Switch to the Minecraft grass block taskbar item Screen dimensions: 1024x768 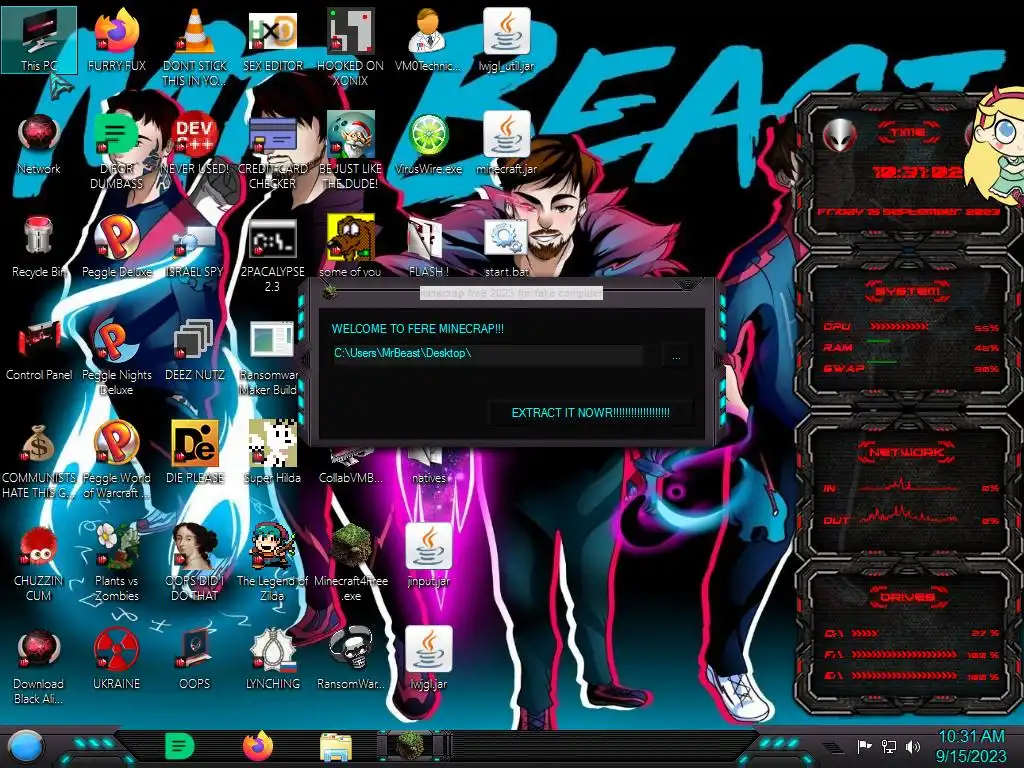click(x=410, y=746)
